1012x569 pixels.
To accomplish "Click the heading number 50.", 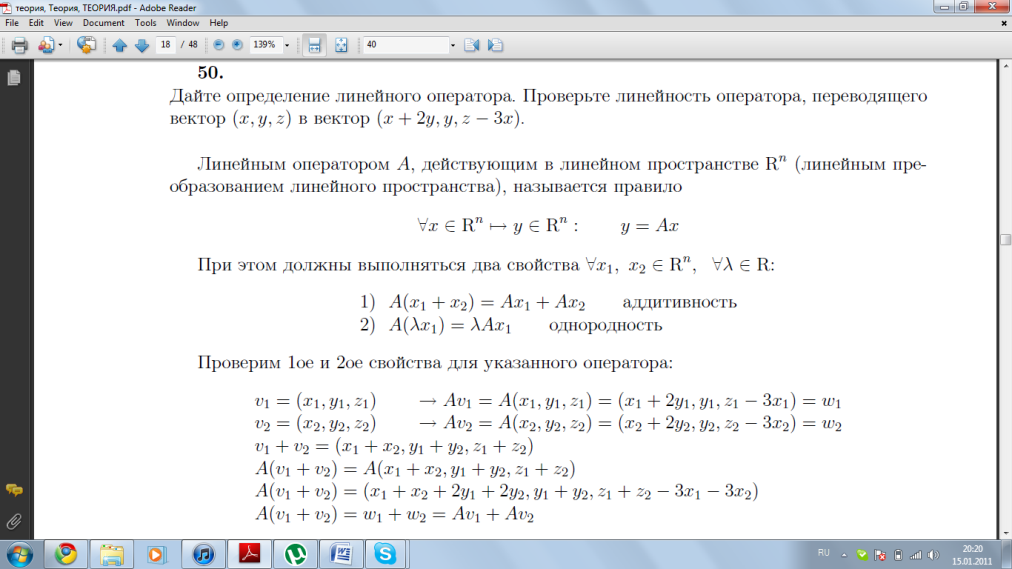I will tap(210, 73).
